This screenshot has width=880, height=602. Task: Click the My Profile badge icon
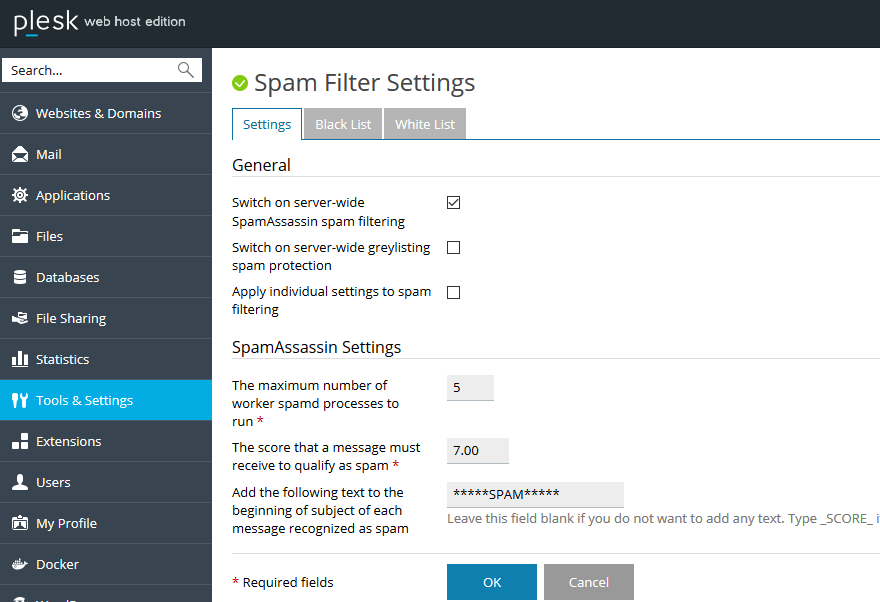coord(20,523)
